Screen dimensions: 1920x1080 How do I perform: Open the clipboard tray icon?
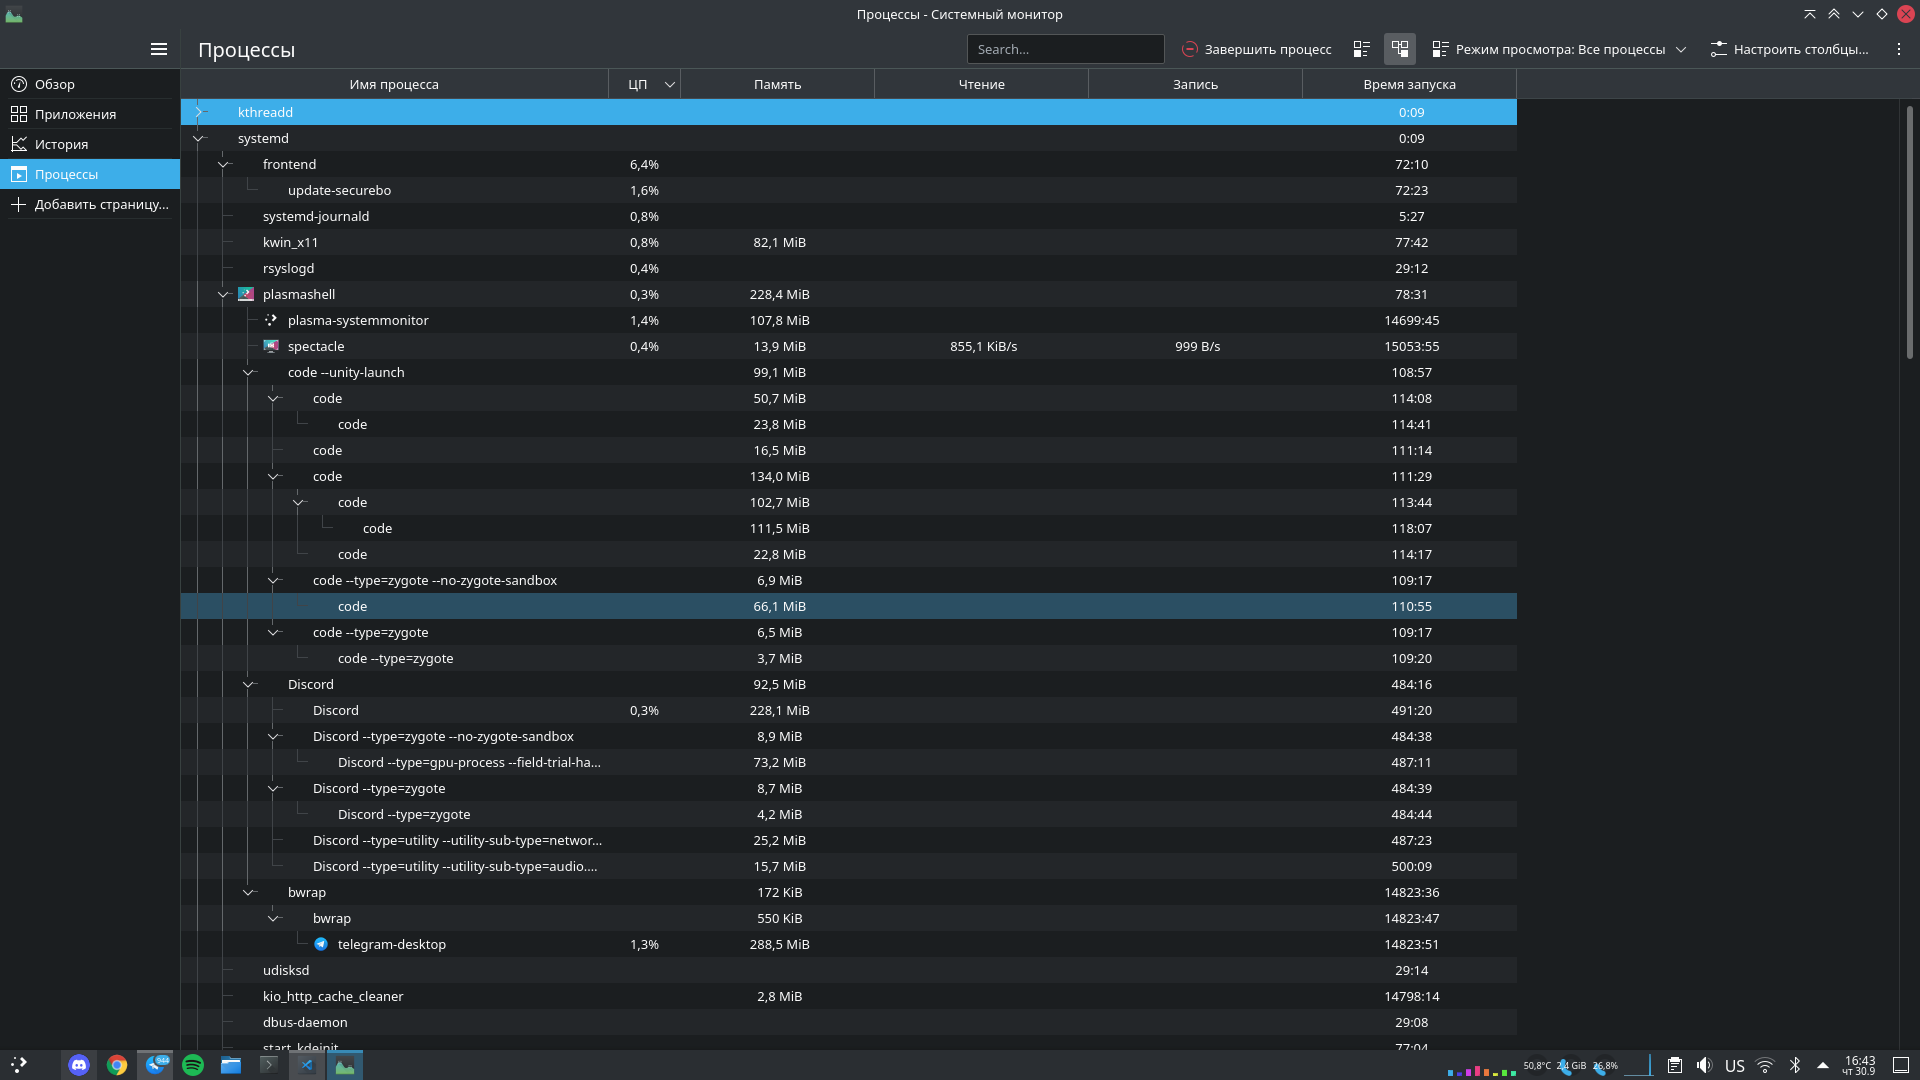(x=1674, y=1065)
